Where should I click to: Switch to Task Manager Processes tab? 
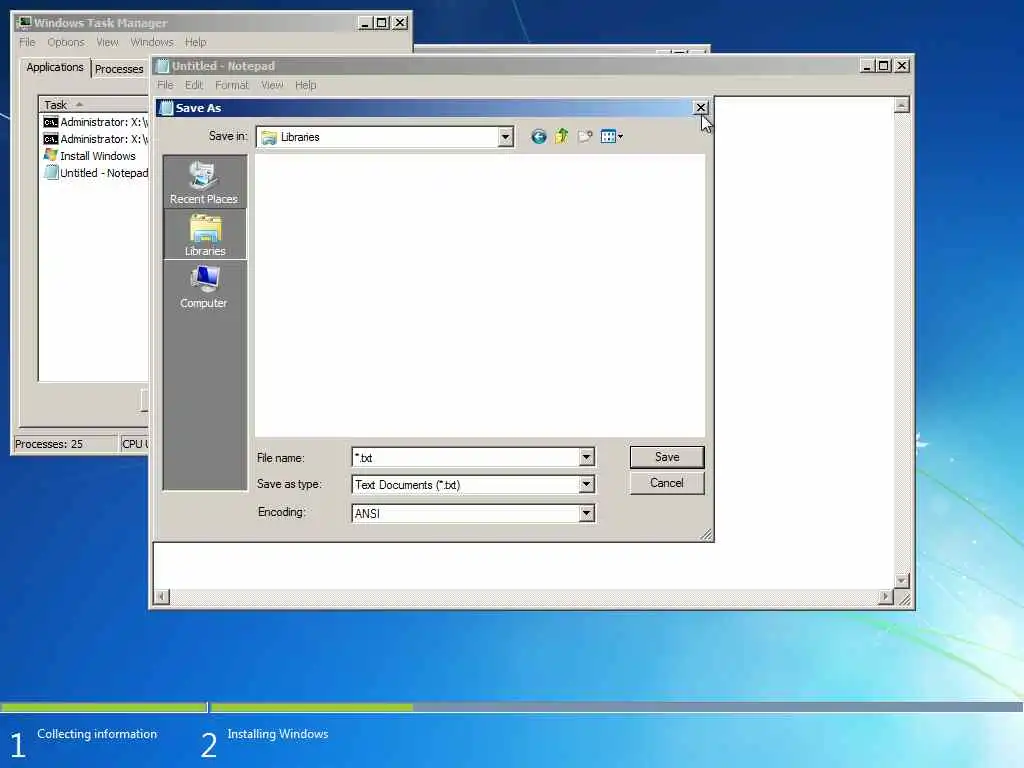pyautogui.click(x=119, y=69)
